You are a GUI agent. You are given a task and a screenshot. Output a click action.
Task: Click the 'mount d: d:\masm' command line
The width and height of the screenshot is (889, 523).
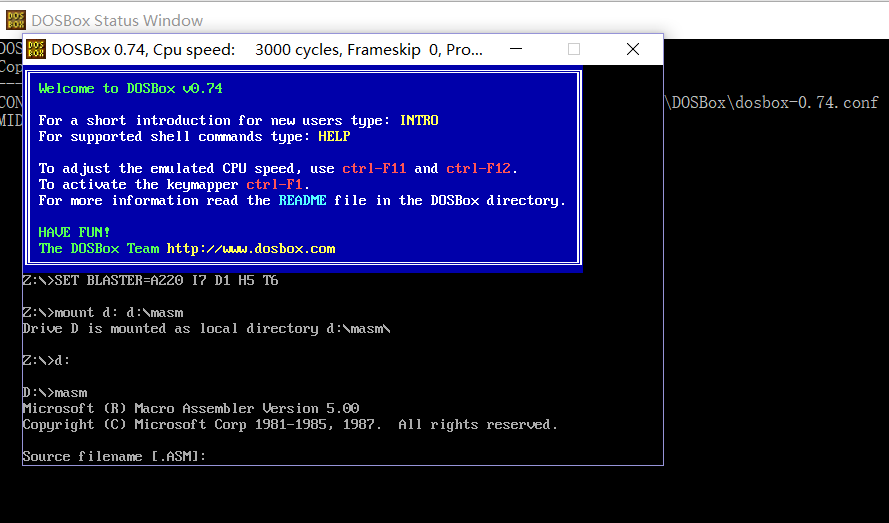coord(103,313)
